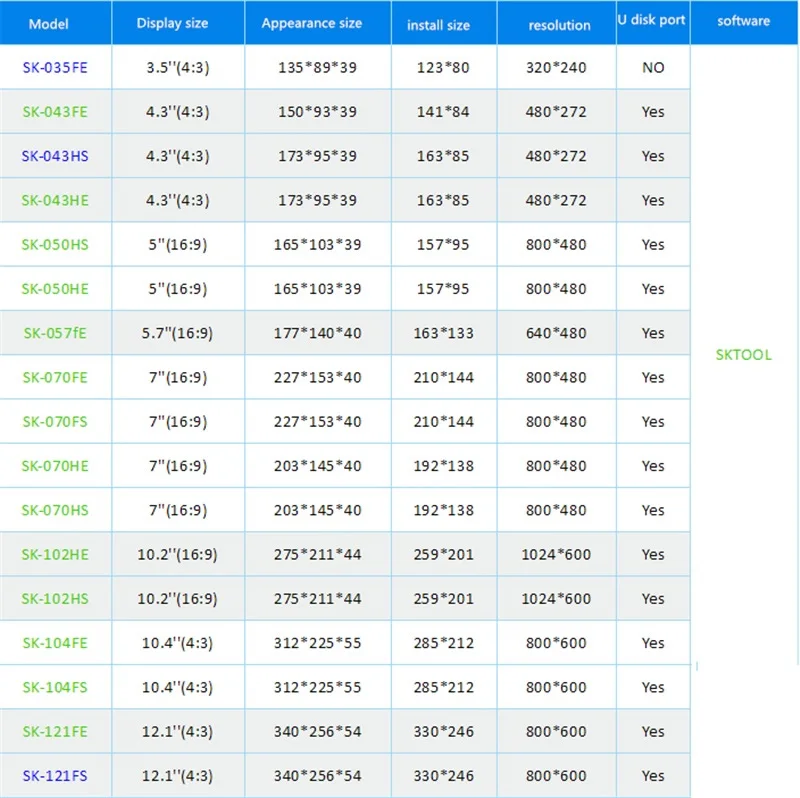Viewport: 800px width, 798px height.
Task: Select SK-070HE row's 203*145*40 cell
Action: [317, 466]
